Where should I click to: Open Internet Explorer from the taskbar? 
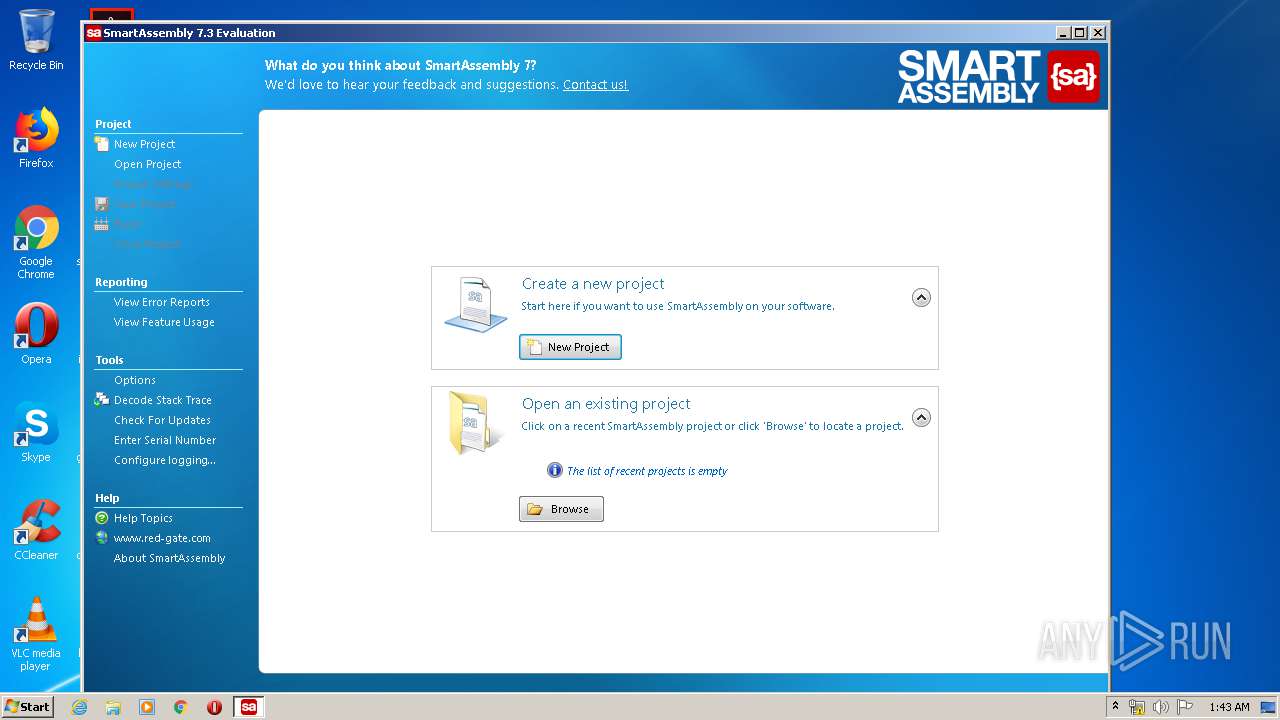80,707
